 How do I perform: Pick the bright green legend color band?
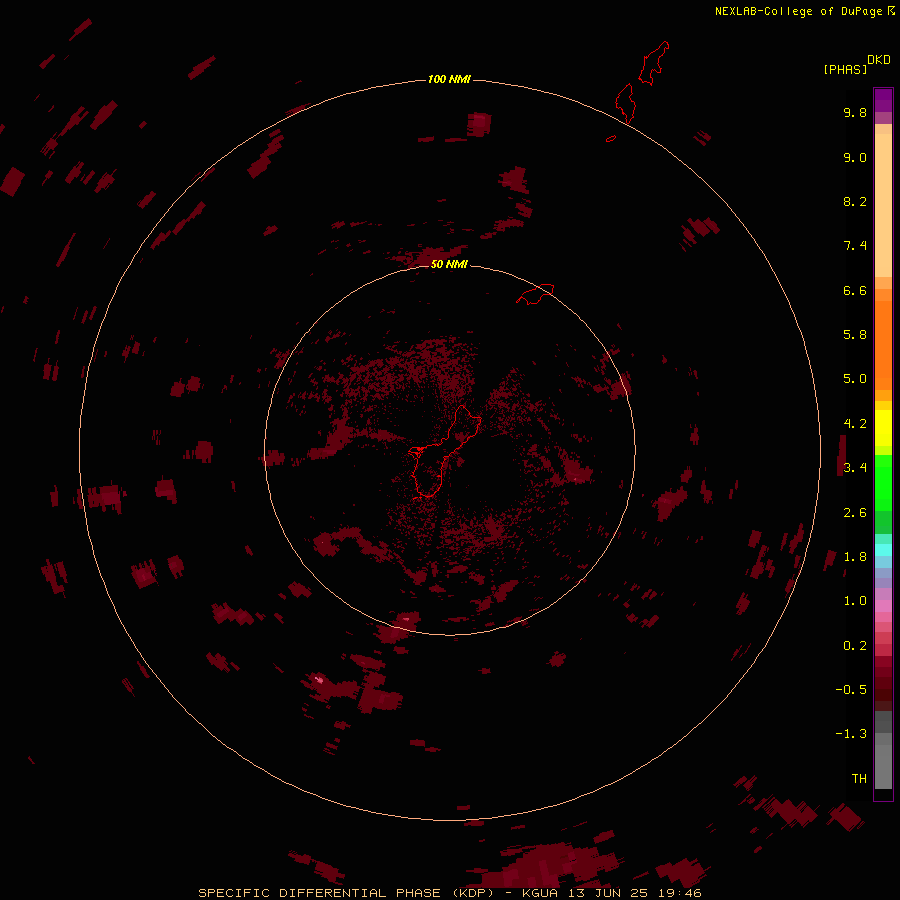point(883,482)
